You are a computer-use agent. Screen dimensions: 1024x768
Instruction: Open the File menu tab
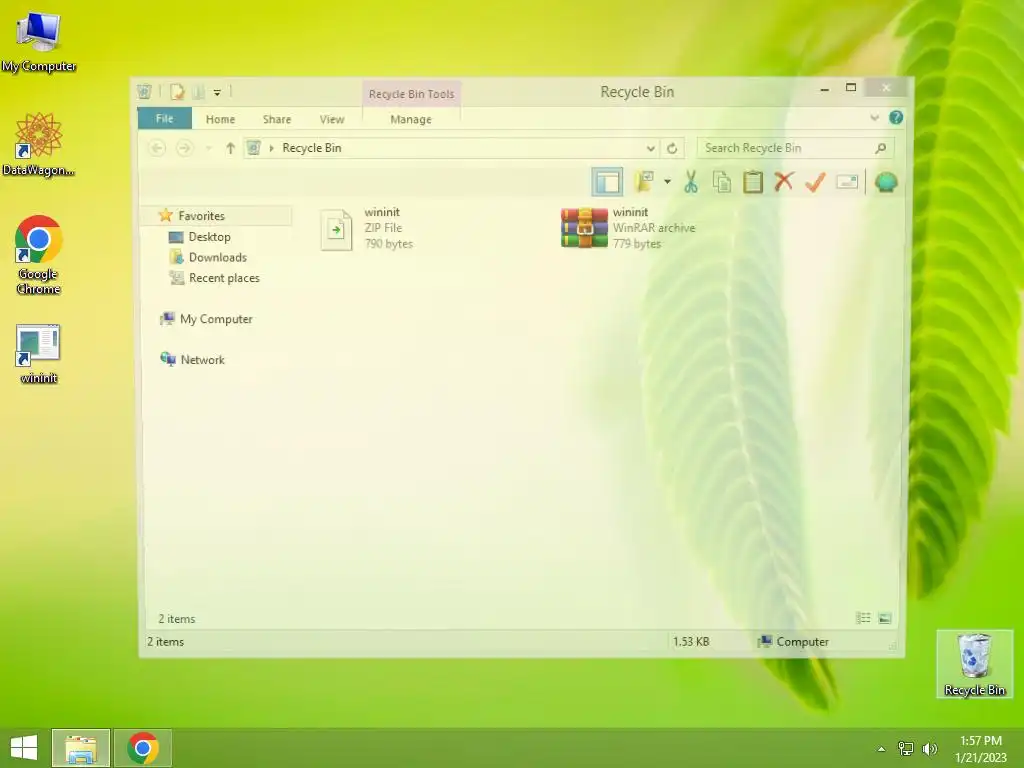[x=165, y=119]
